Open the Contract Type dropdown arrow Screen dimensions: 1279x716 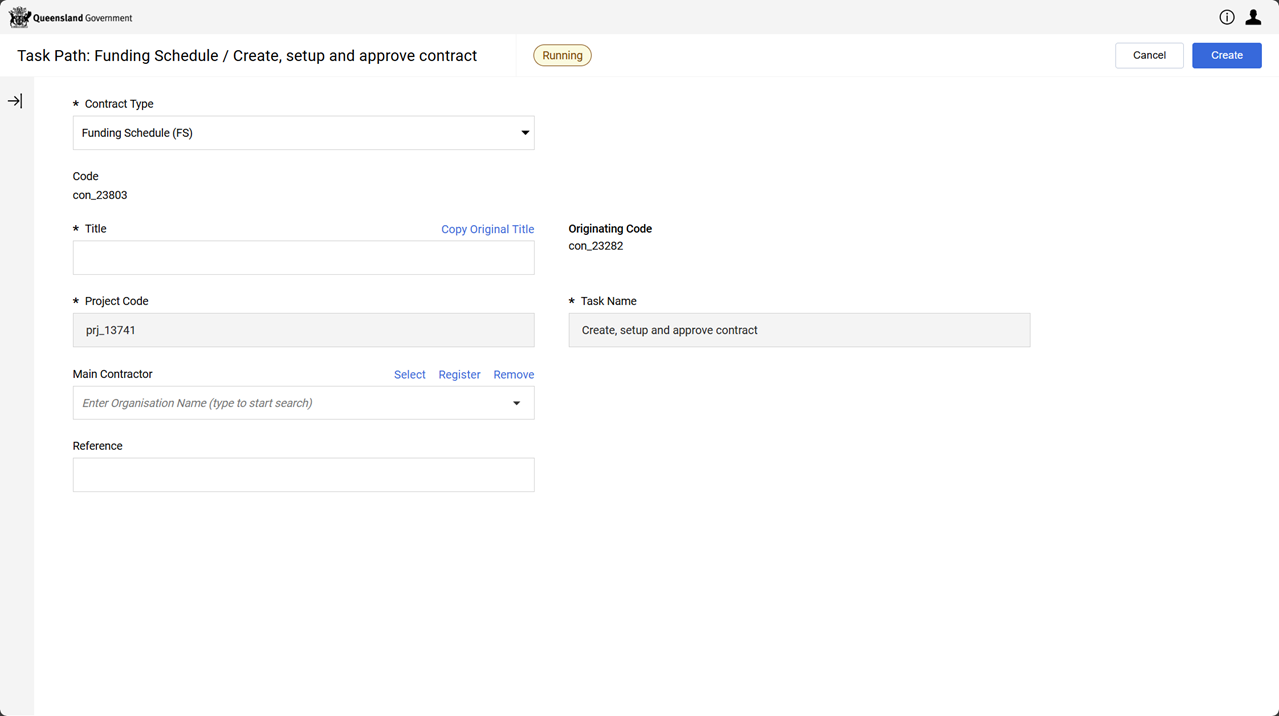click(x=525, y=133)
